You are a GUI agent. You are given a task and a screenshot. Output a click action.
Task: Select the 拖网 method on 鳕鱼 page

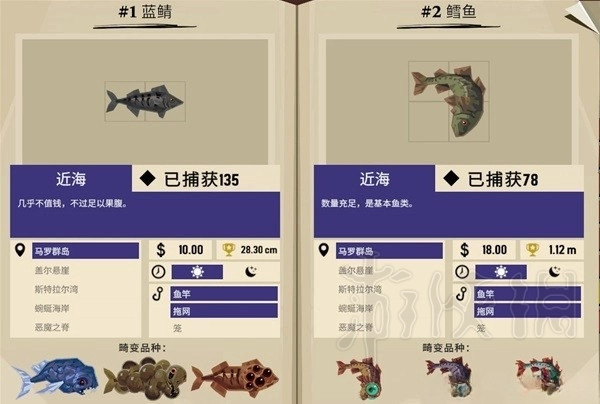click(x=527, y=311)
